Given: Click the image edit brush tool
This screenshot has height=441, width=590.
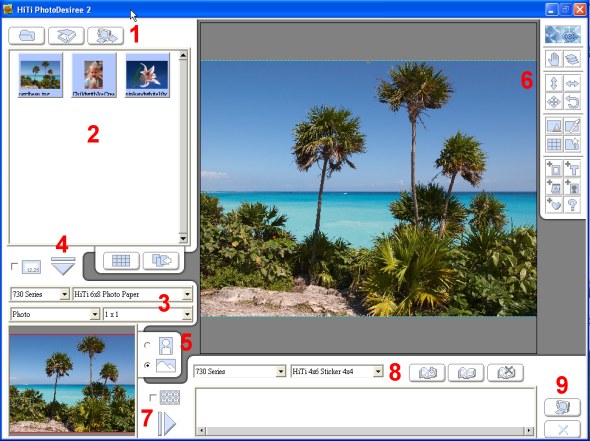Looking at the screenshot, I should 572,126.
